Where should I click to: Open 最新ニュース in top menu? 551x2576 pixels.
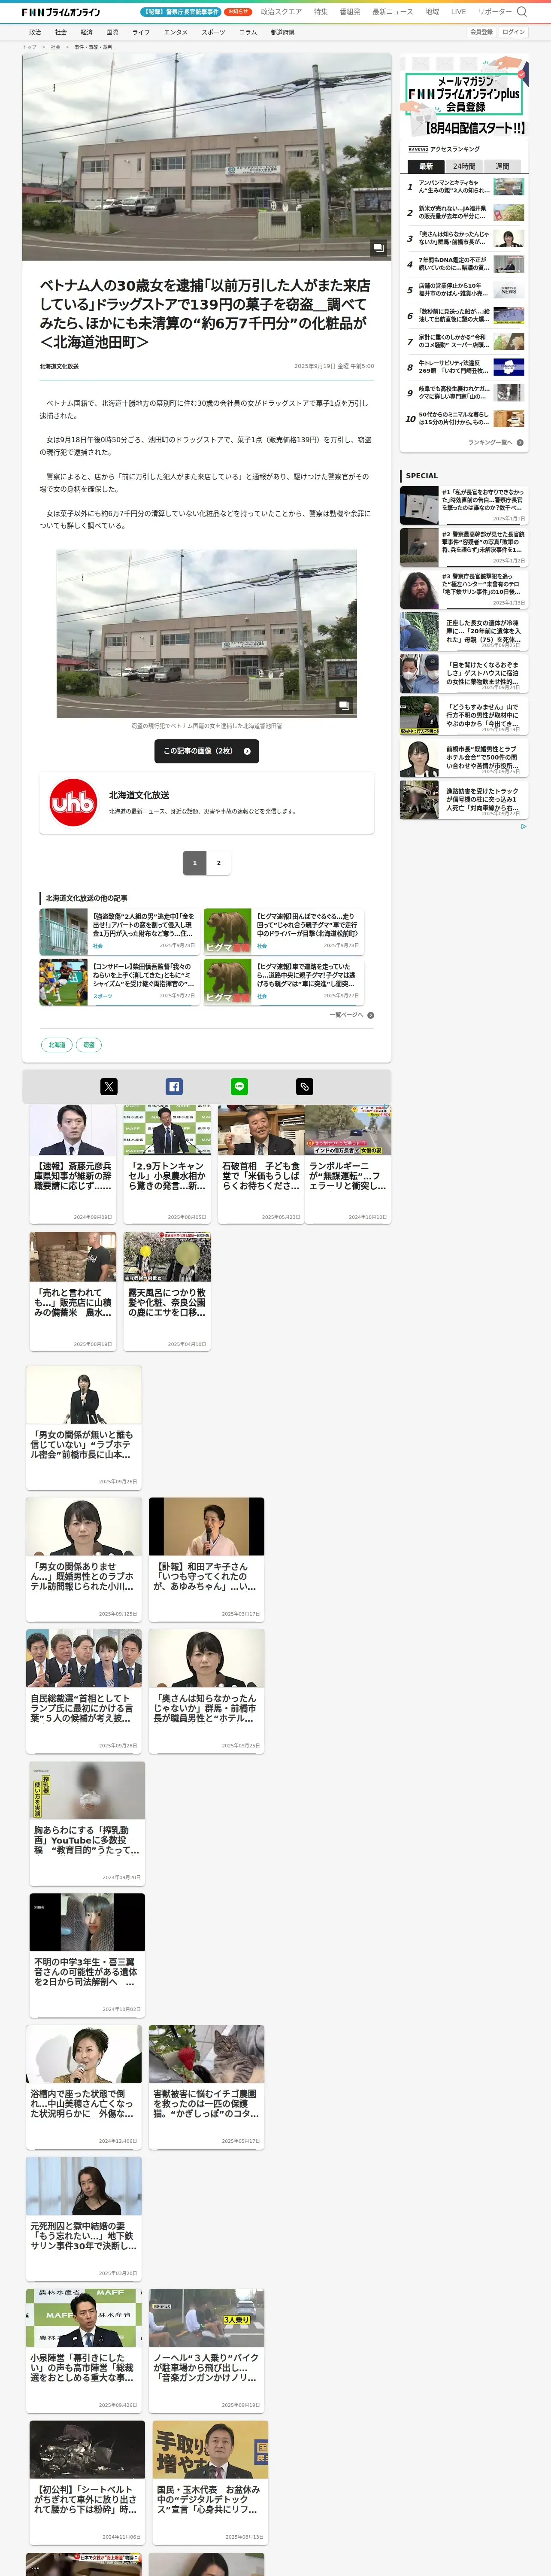pyautogui.click(x=393, y=12)
